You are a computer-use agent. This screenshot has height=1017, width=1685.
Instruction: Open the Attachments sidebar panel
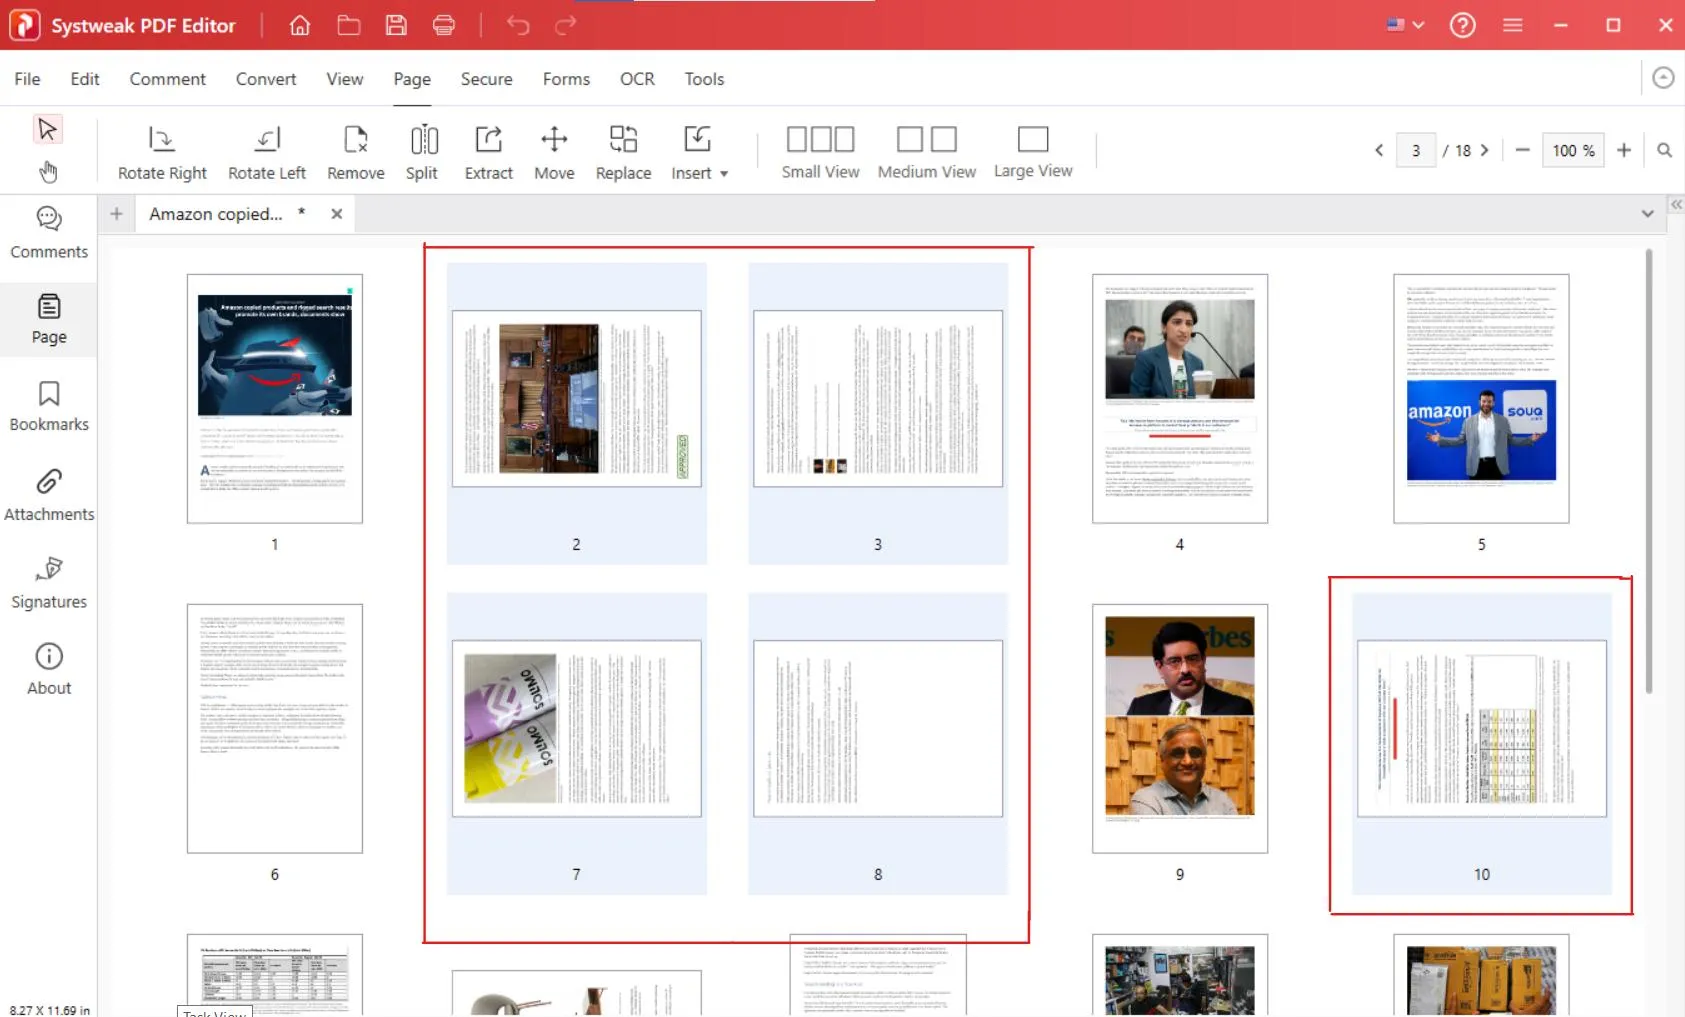tap(49, 495)
